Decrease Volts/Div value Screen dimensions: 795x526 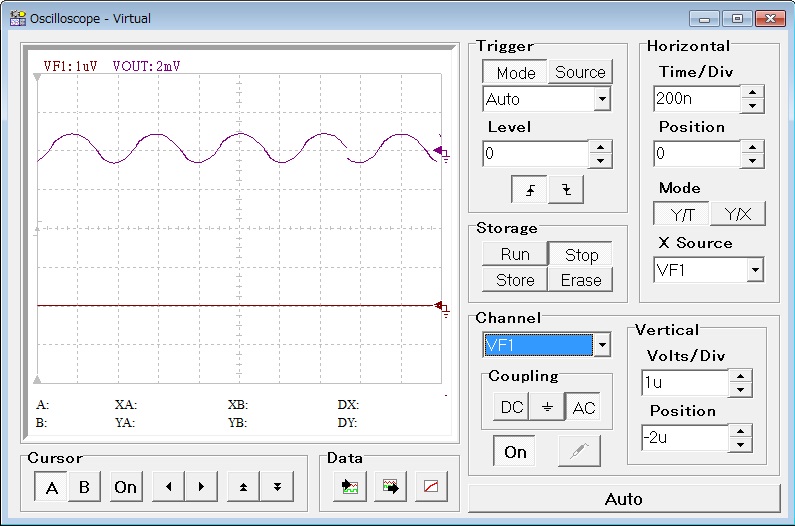(741, 390)
